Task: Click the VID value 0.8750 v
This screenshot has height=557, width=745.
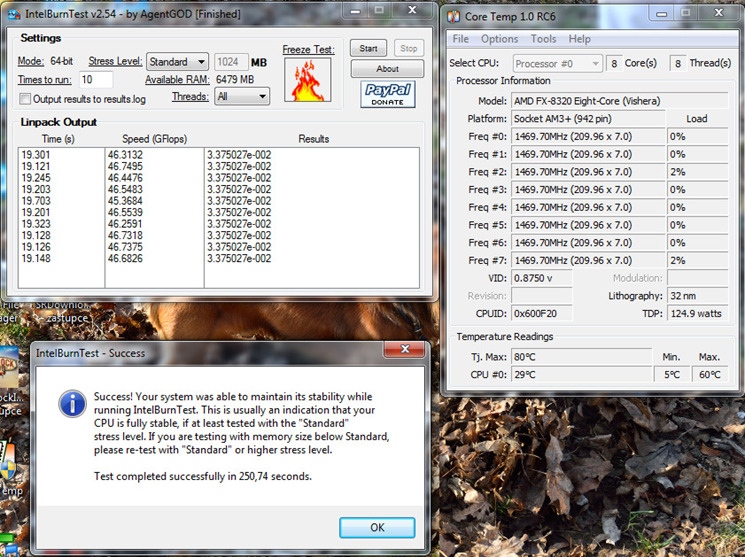Action: pos(542,278)
